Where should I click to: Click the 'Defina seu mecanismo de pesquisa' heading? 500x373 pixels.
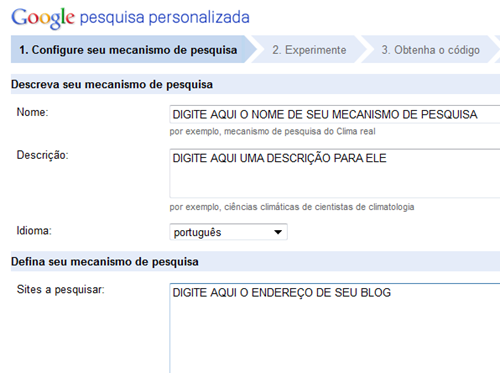pos(105,262)
